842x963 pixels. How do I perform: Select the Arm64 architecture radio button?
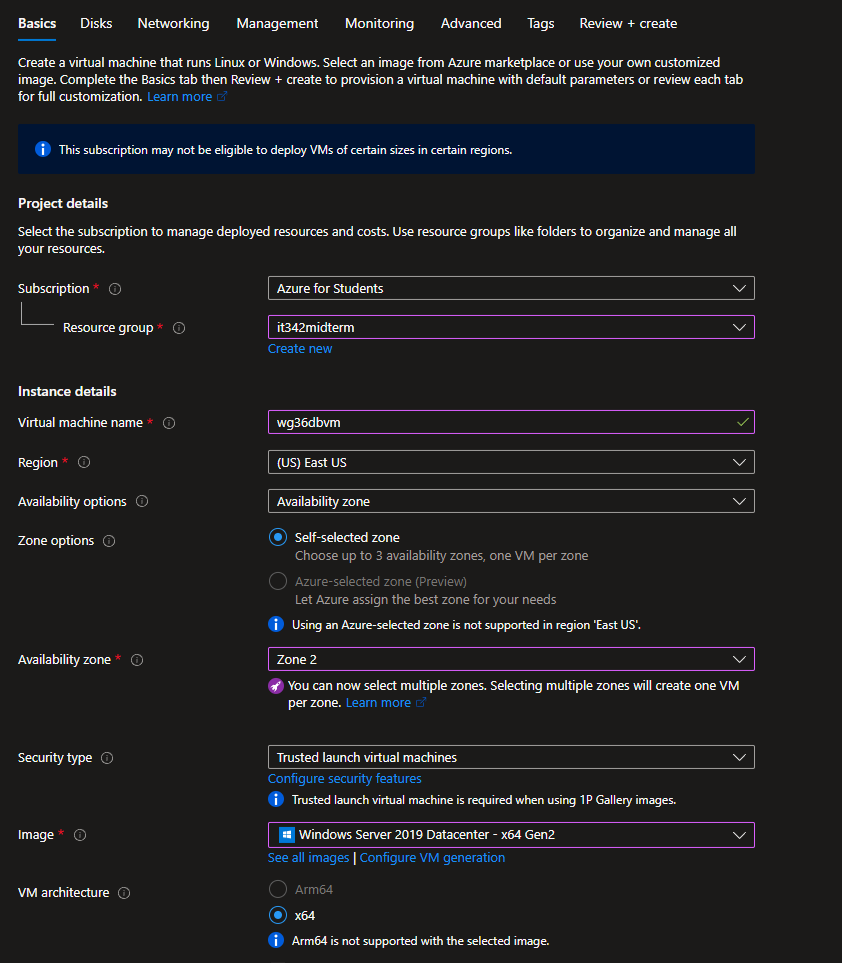pyautogui.click(x=278, y=889)
